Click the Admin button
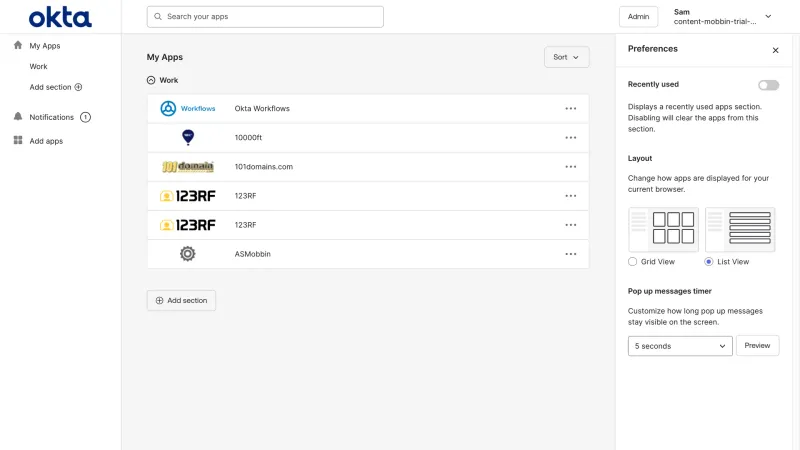Screen dimensions: 800x450 [x=638, y=16]
